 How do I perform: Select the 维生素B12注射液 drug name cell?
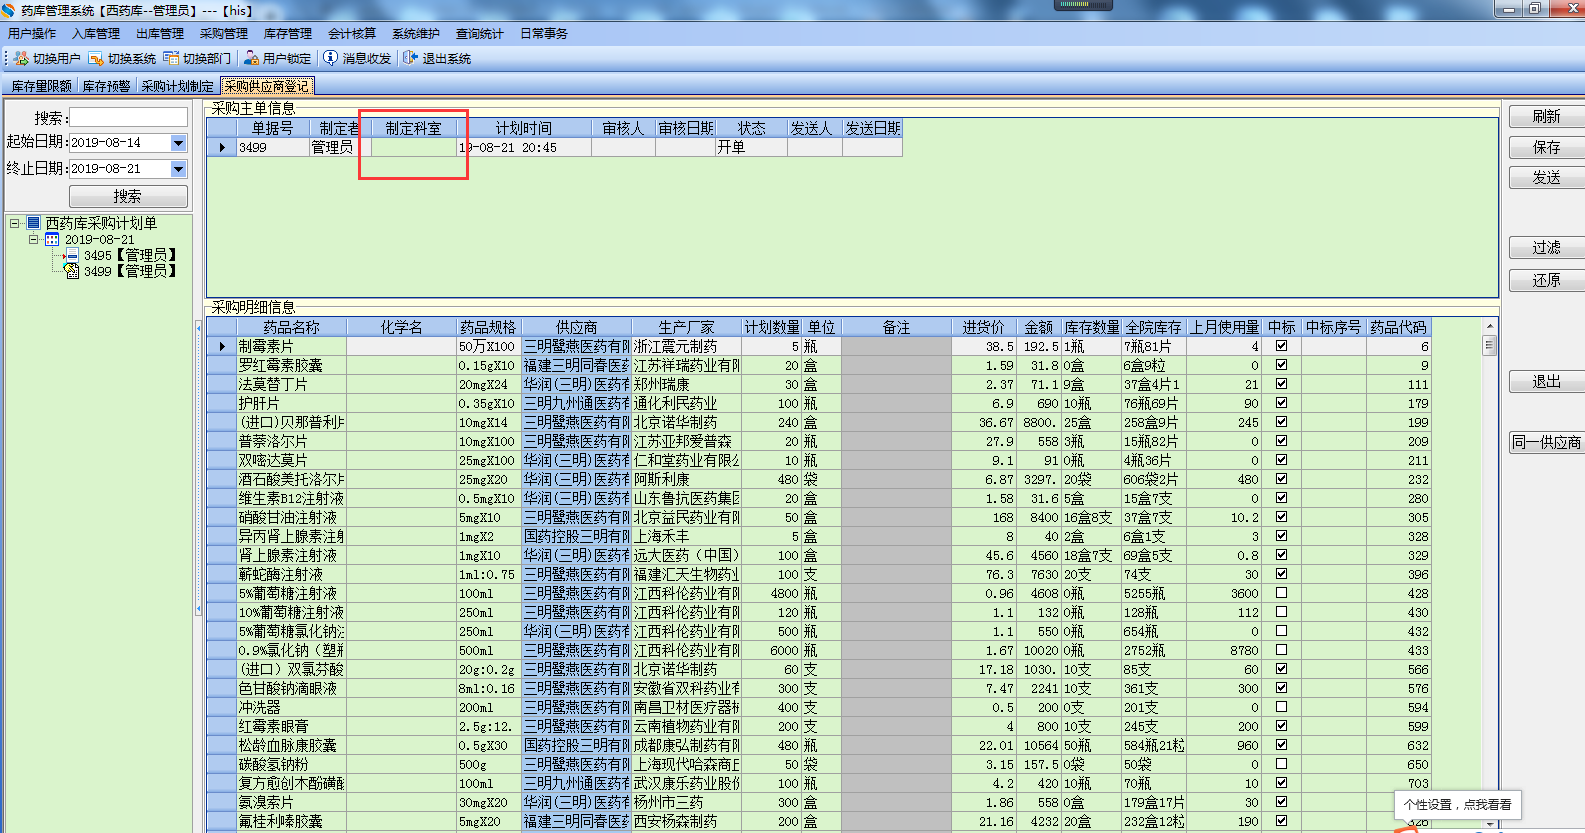(291, 498)
